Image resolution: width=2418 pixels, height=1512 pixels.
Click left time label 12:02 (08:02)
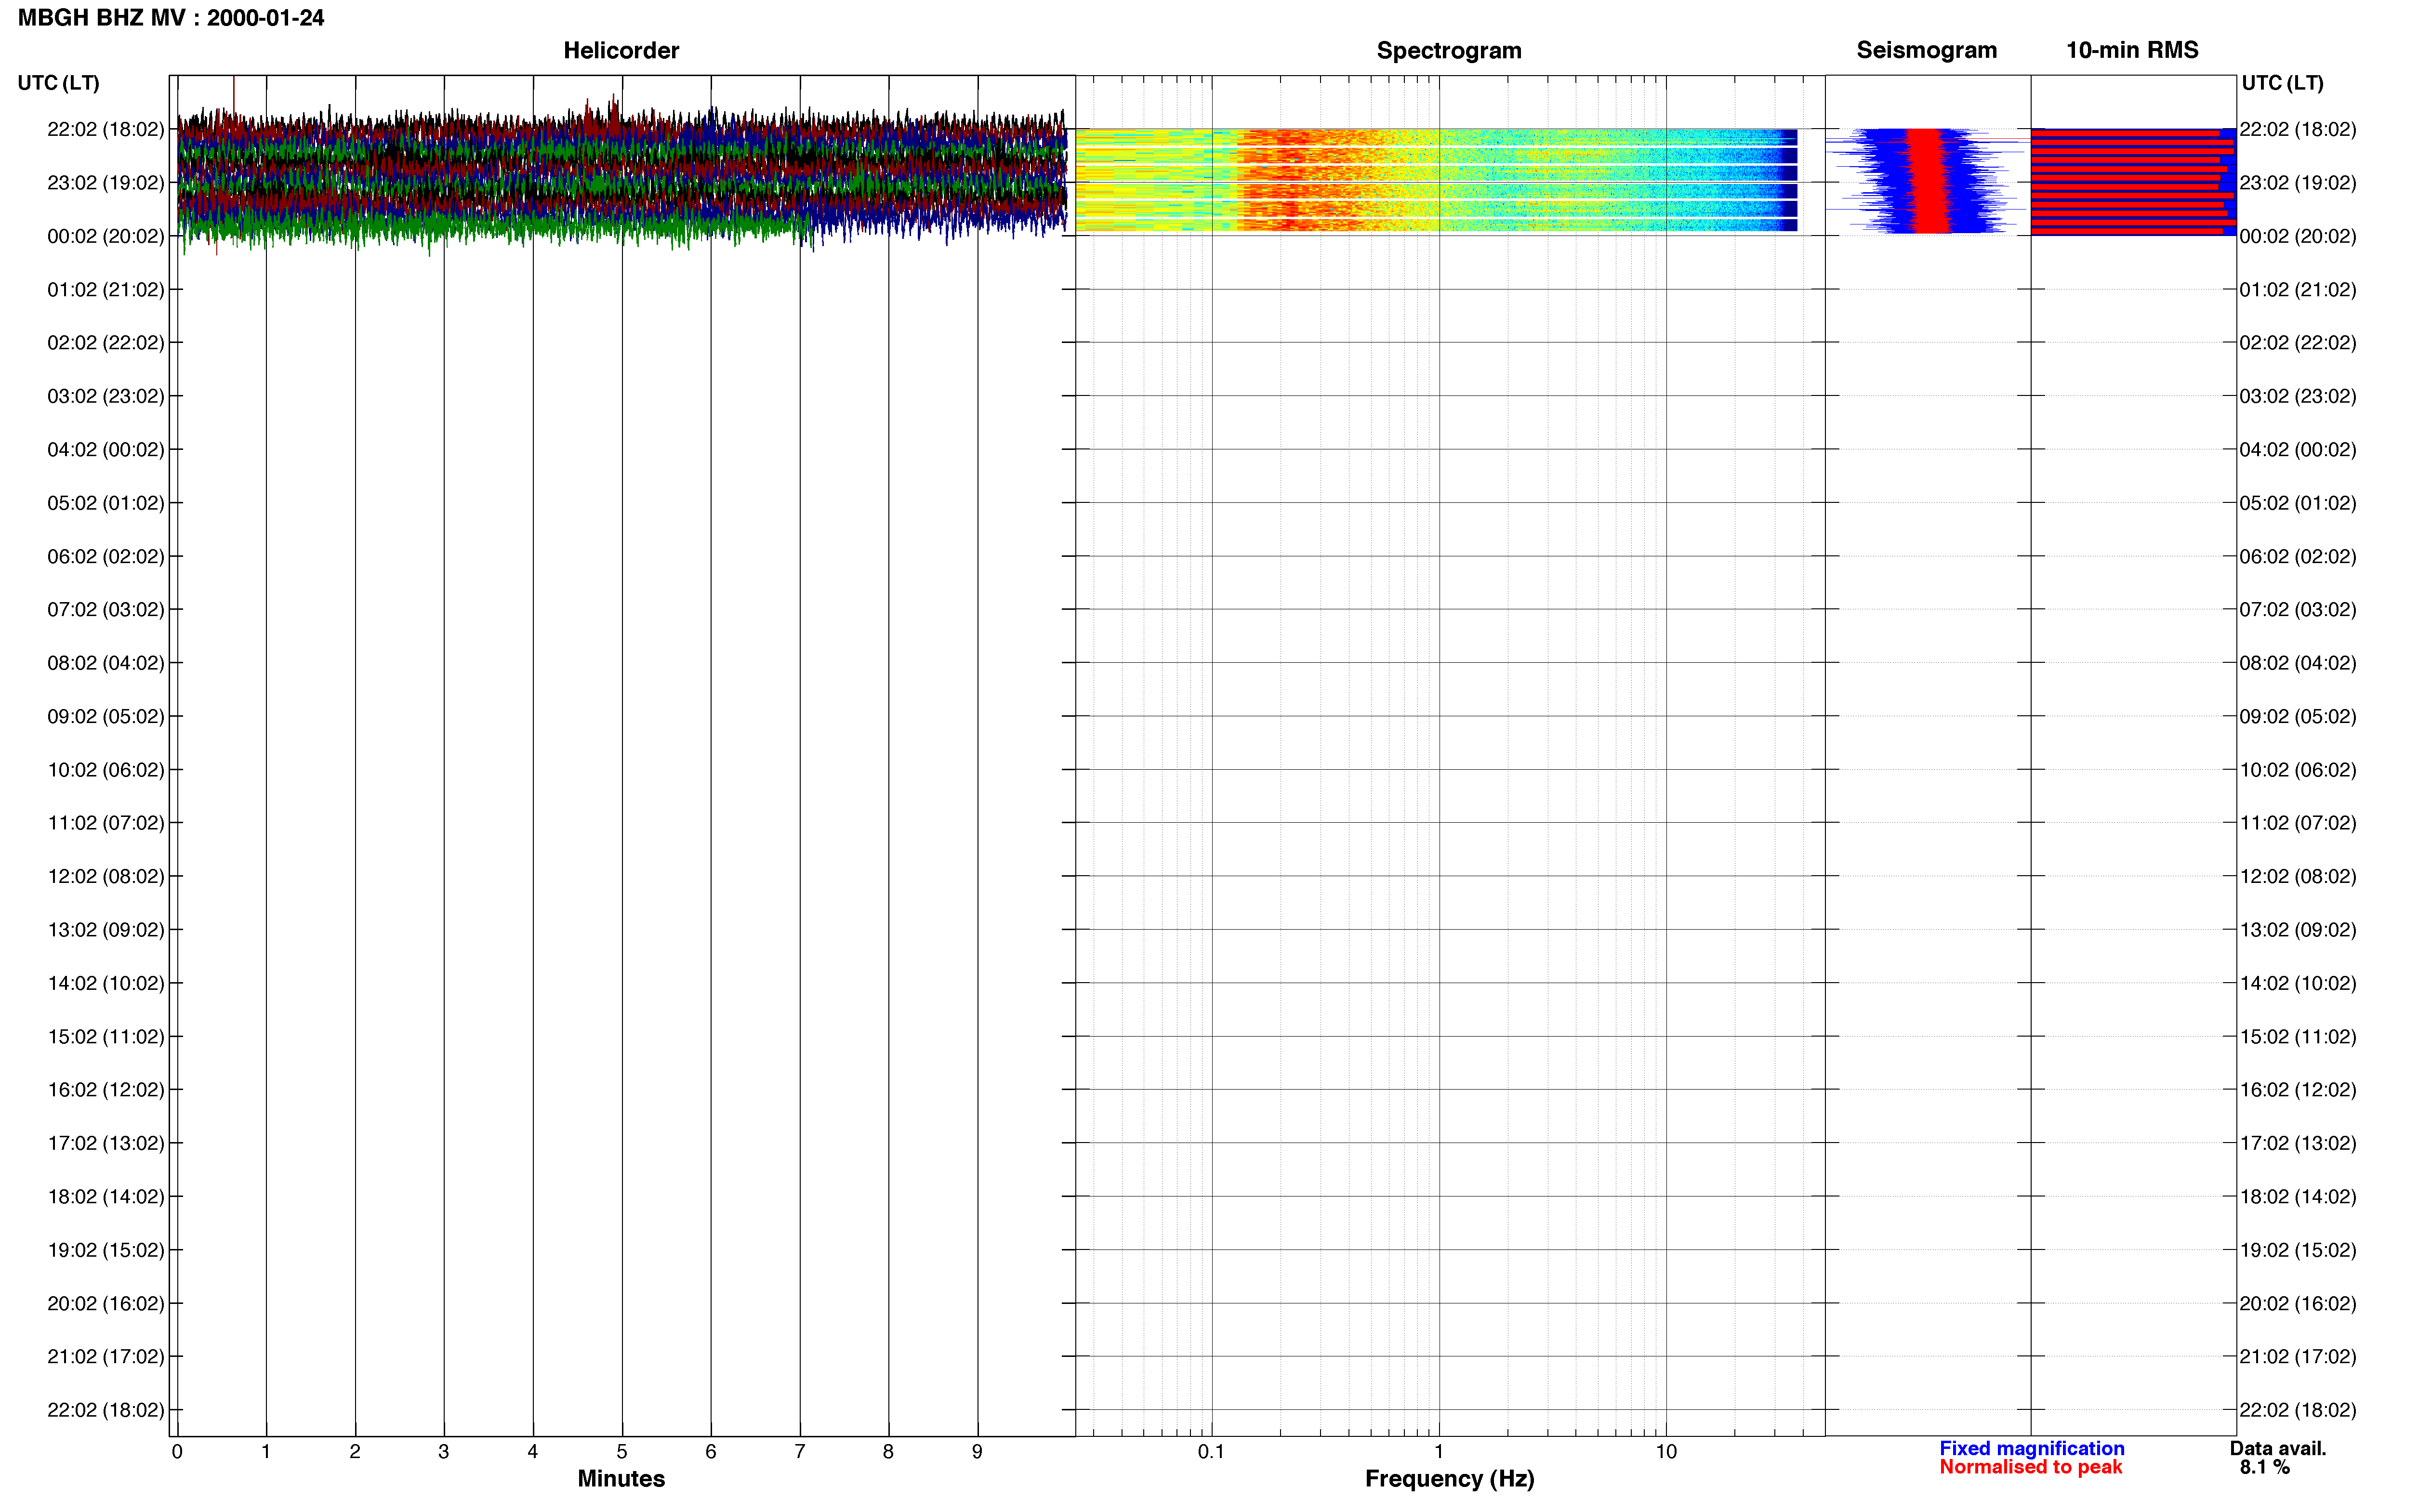click(106, 877)
